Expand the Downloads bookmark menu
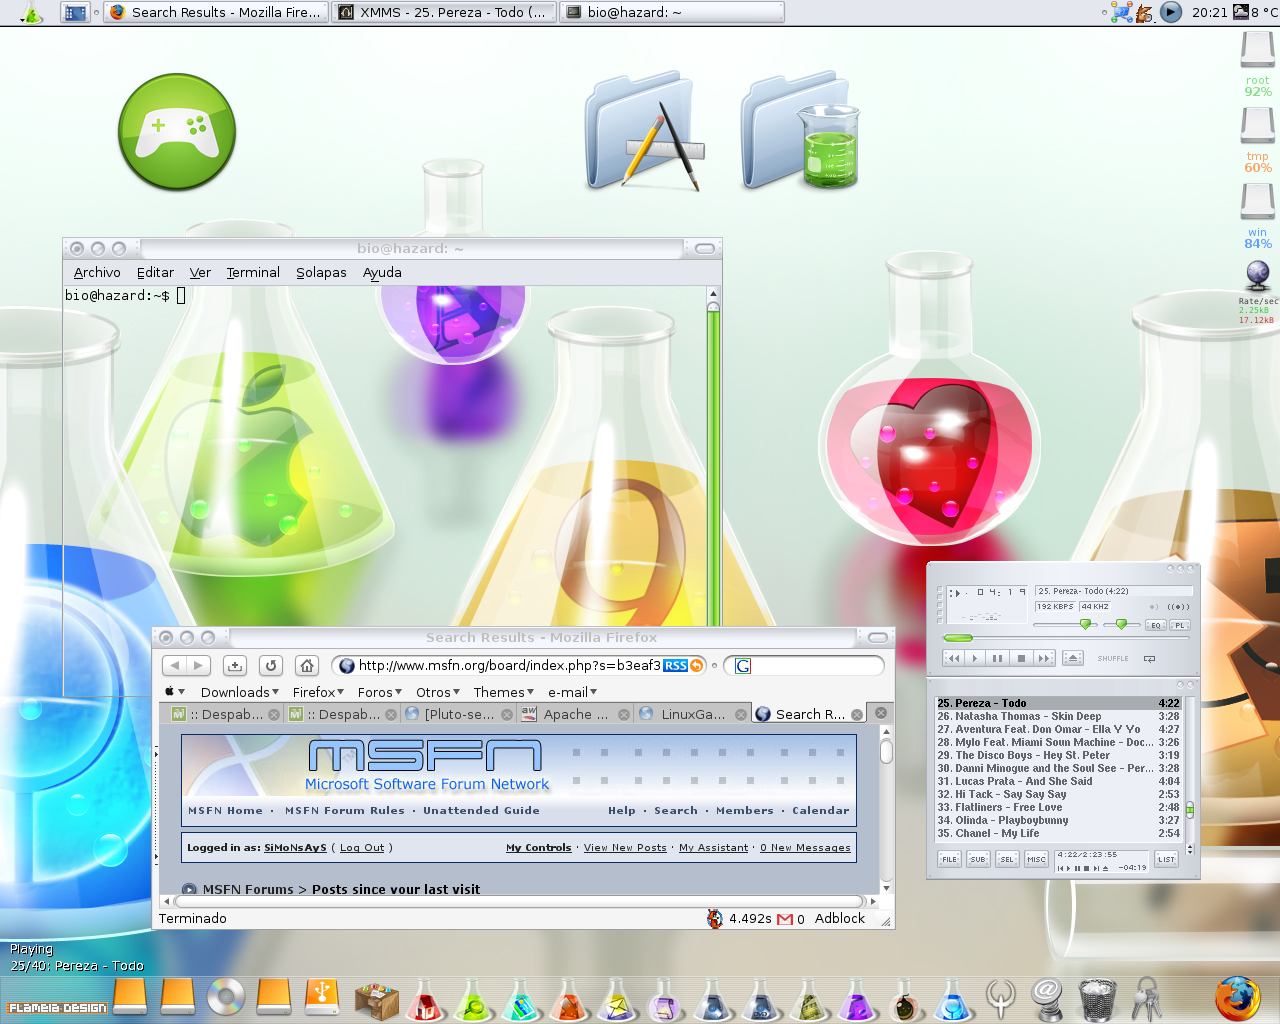The height and width of the screenshot is (1024, 1280). coord(240,692)
